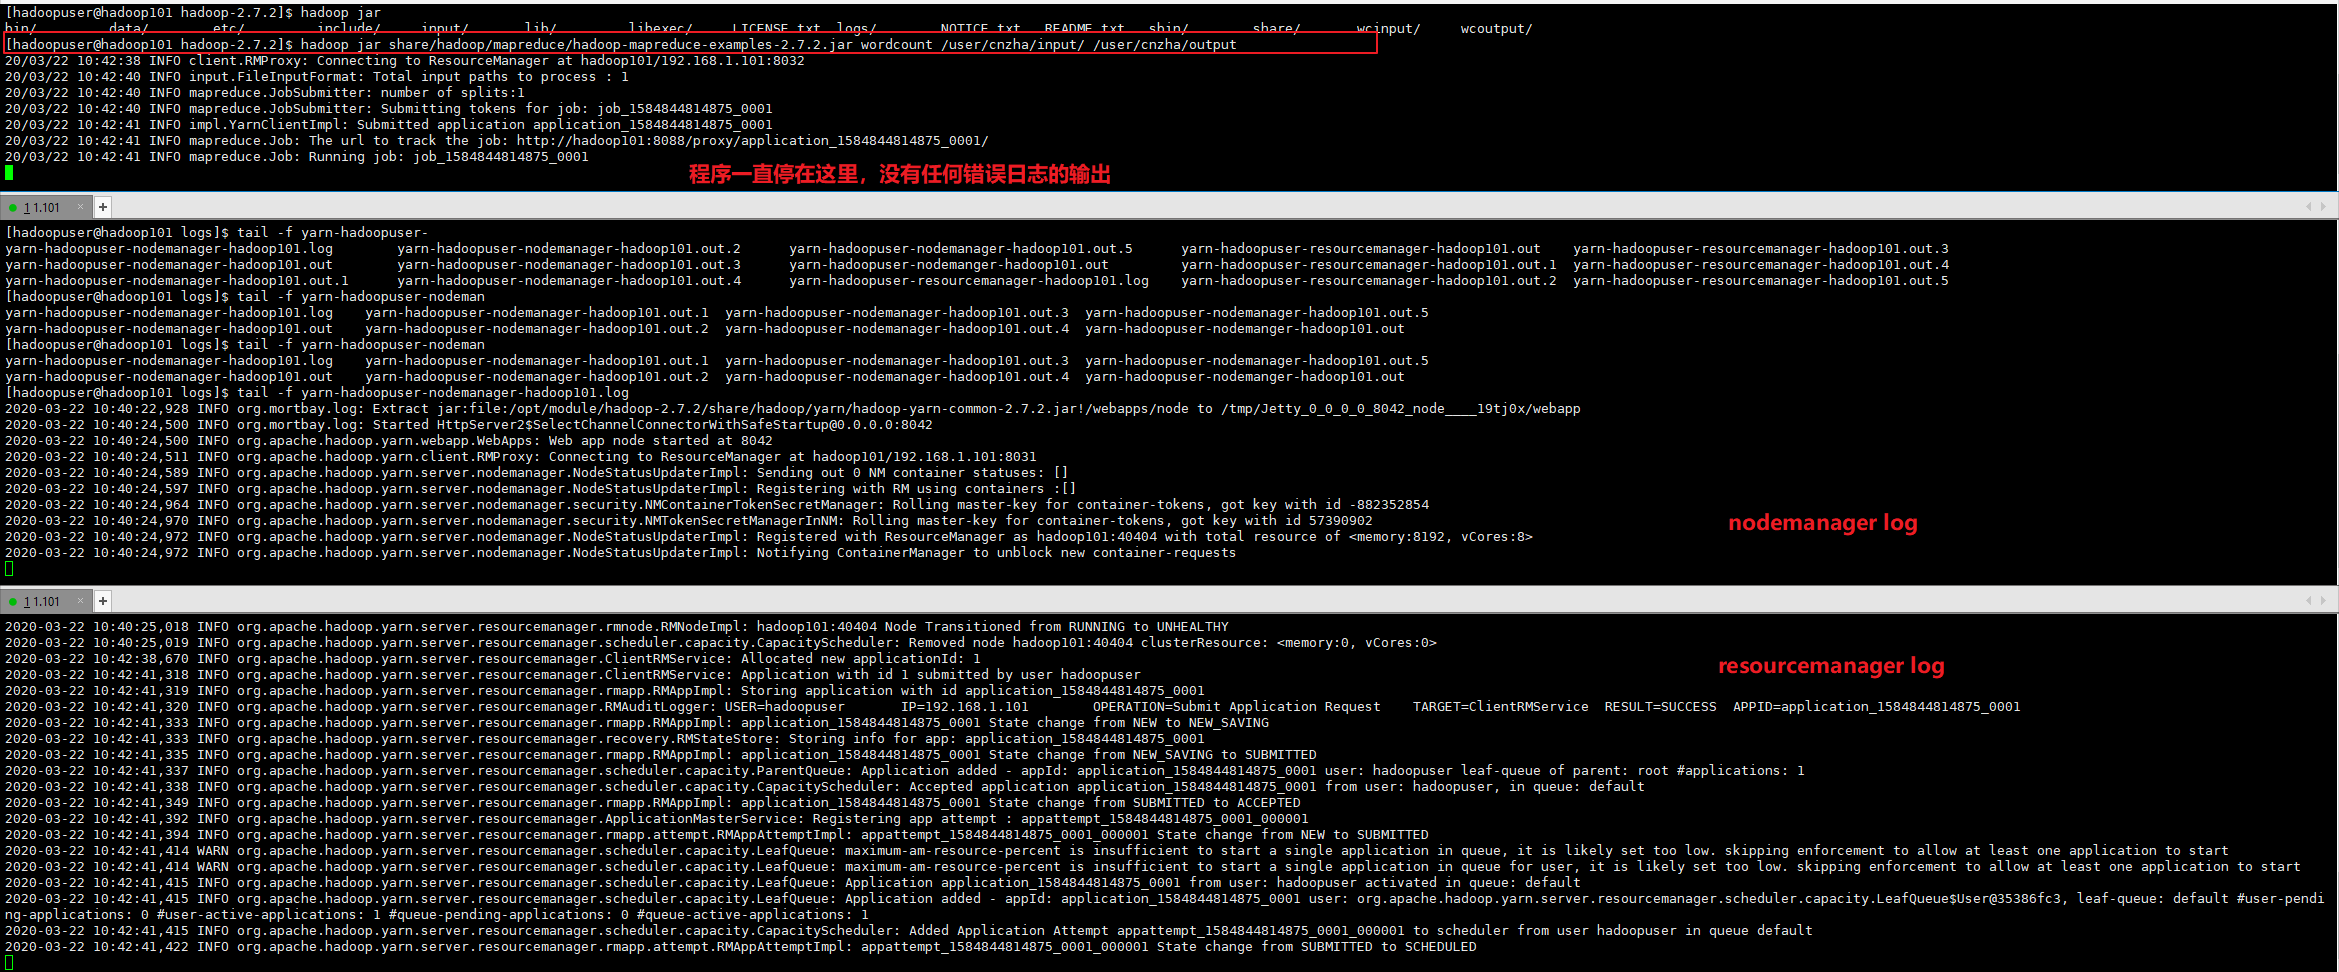Click 'Web app node started at 8042'
Screen dimensions: 2339x972
coord(660,441)
